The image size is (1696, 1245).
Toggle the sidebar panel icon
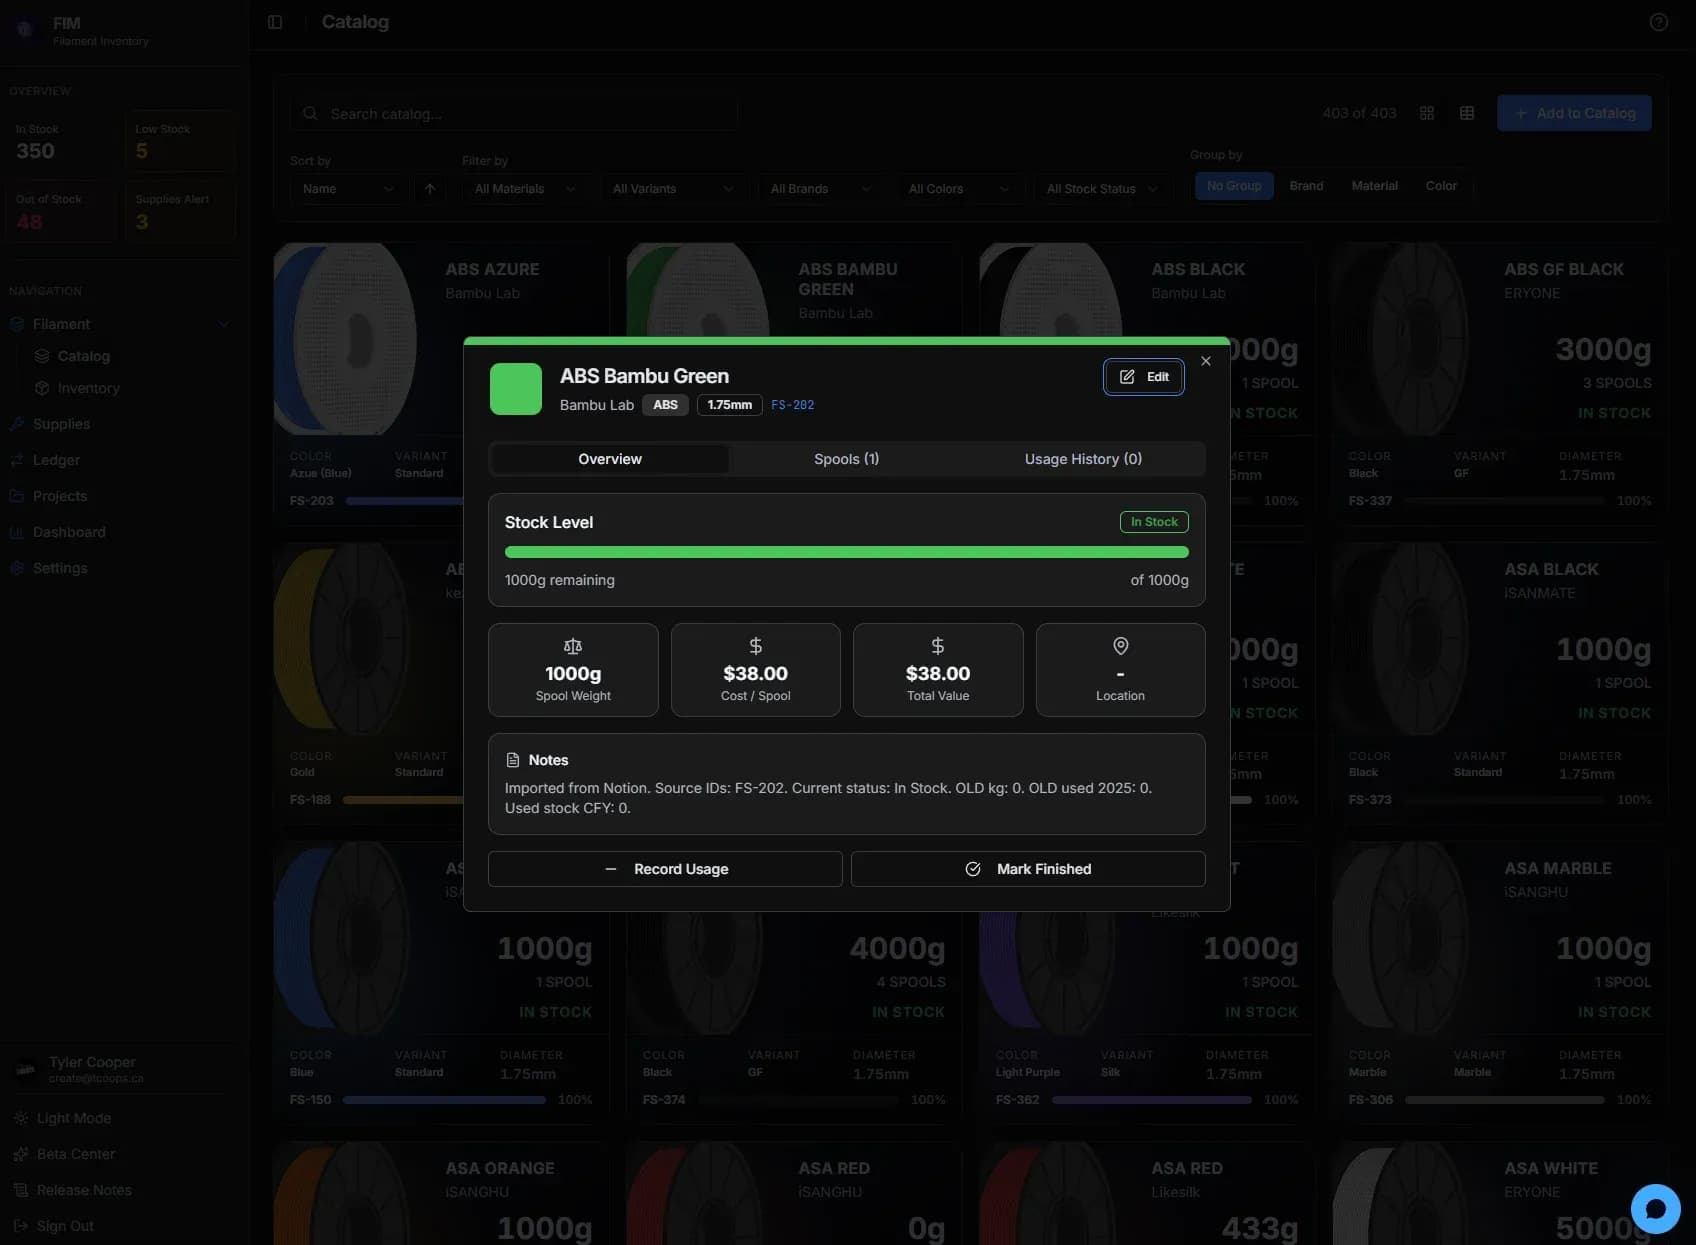pyautogui.click(x=275, y=22)
